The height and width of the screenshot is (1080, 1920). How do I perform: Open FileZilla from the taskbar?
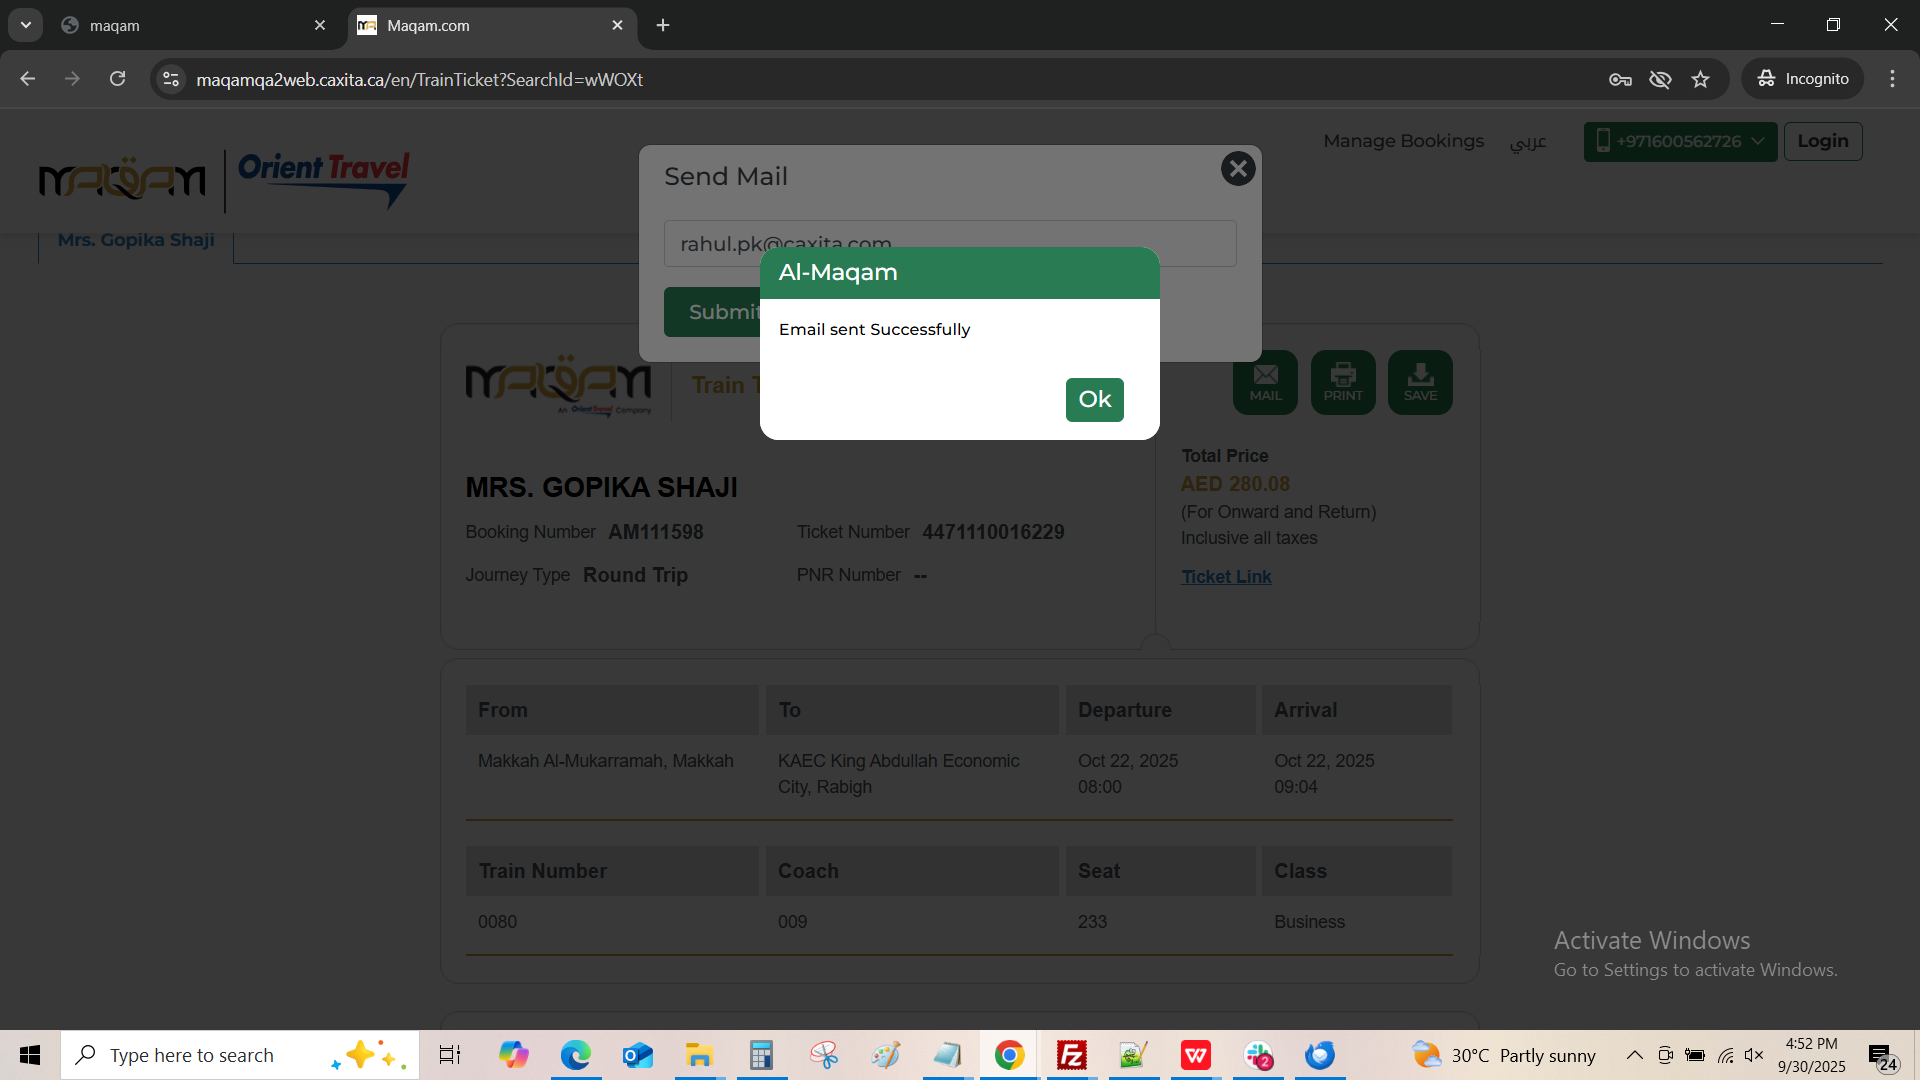point(1071,1055)
